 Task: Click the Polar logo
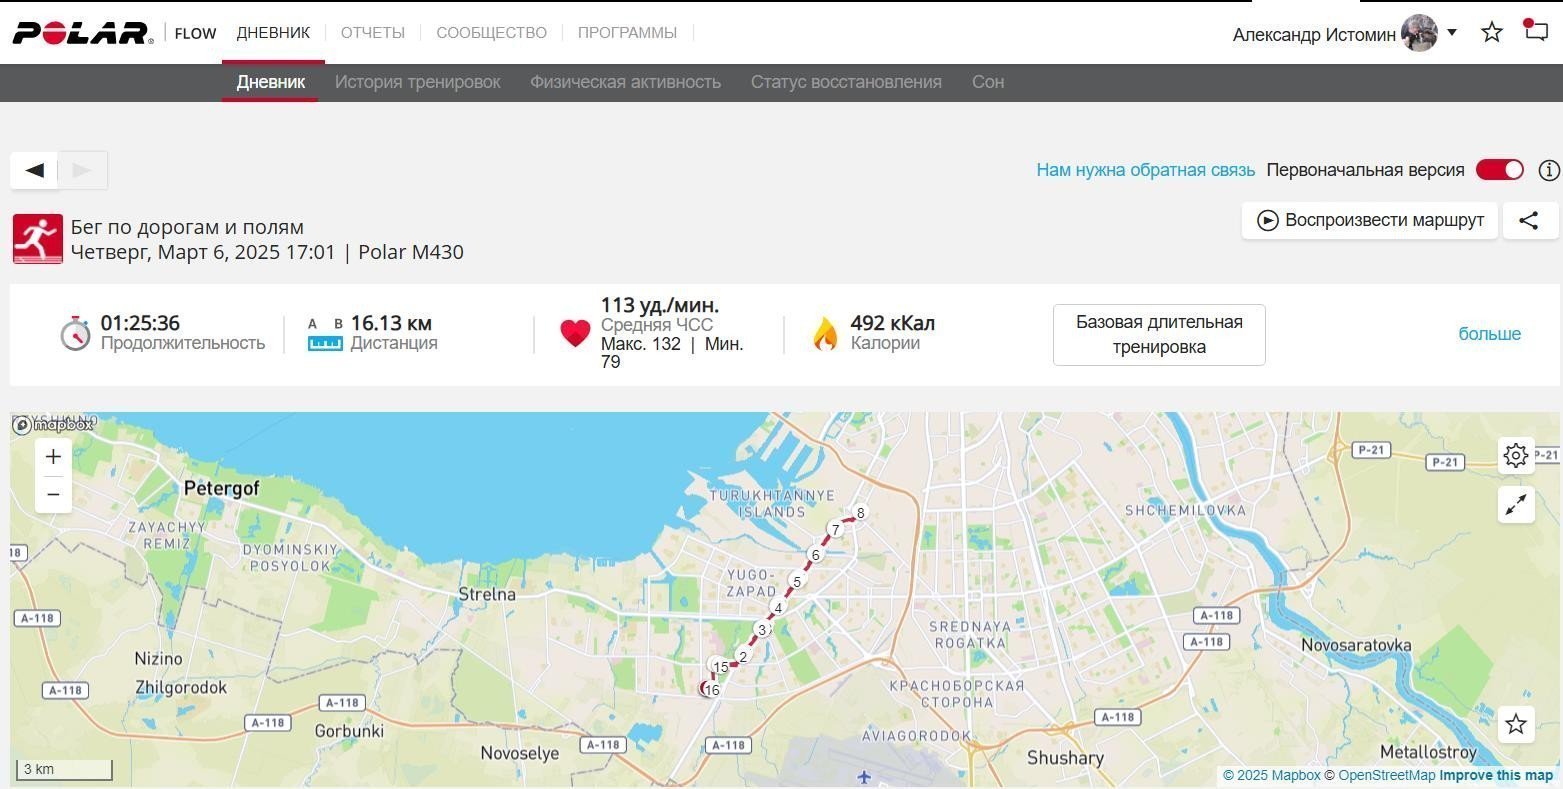(x=83, y=33)
